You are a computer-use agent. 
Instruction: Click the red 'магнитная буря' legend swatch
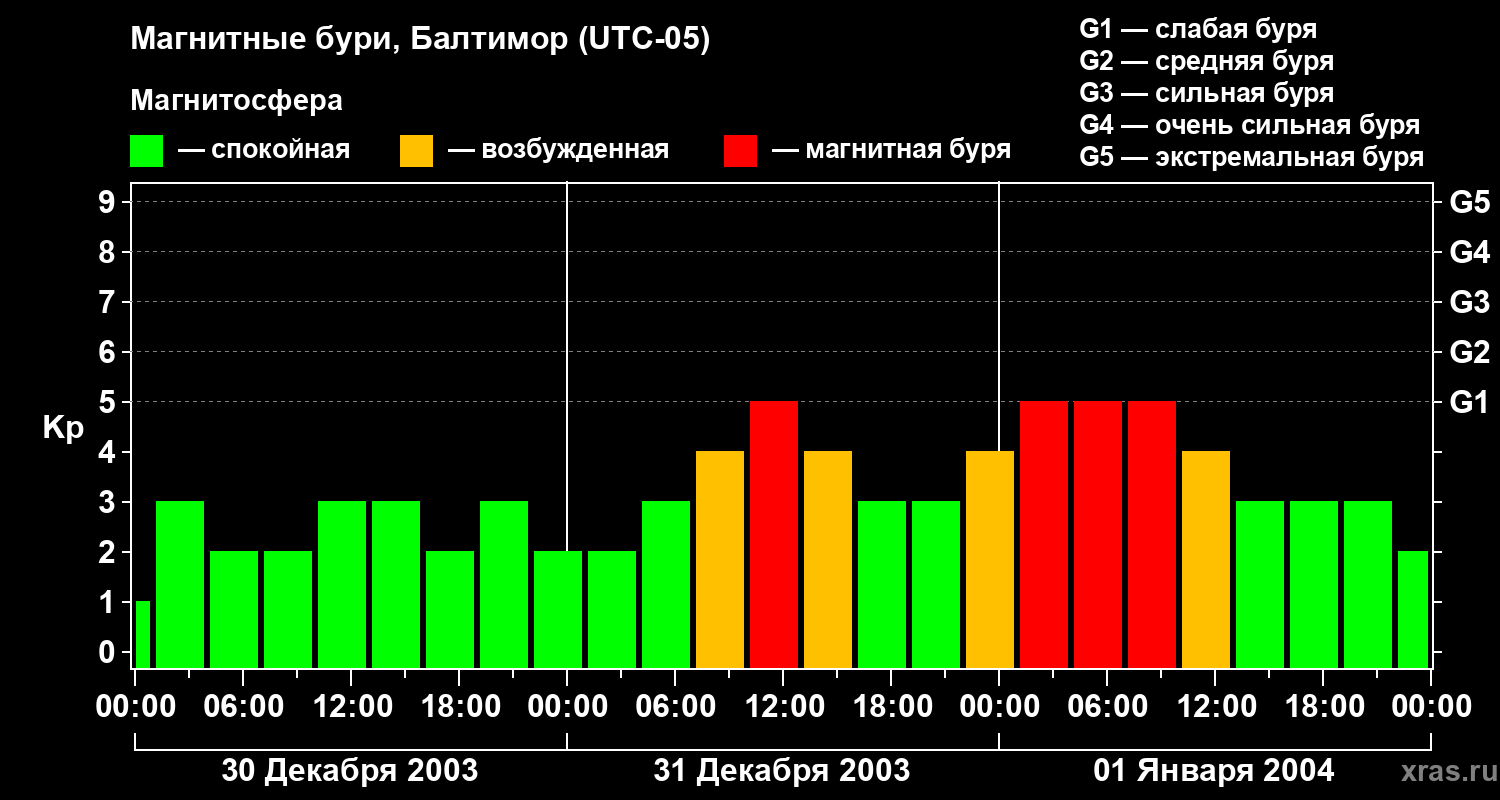pos(740,151)
